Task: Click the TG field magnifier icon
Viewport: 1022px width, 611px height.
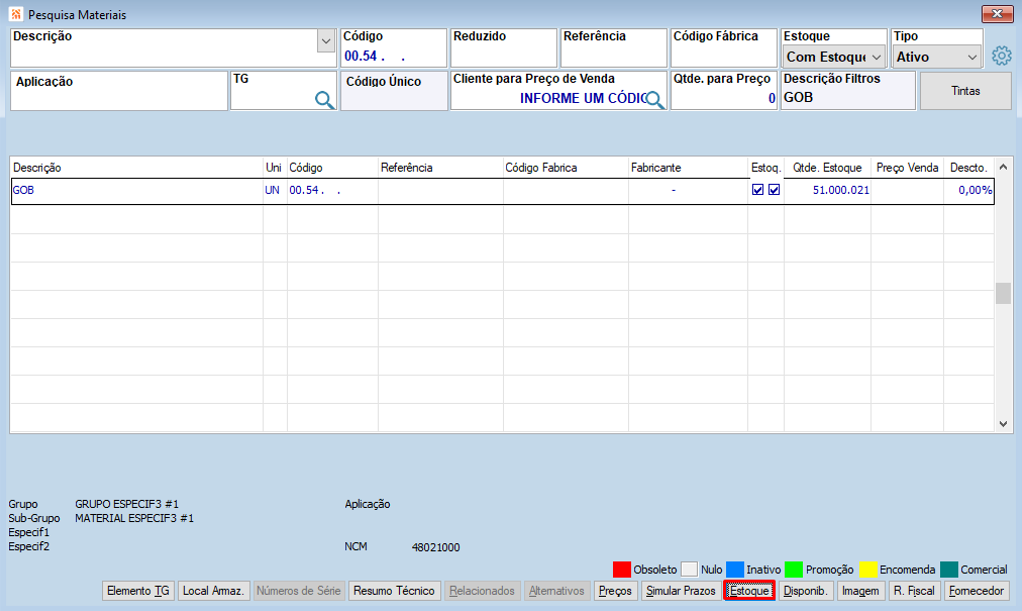Action: click(324, 99)
